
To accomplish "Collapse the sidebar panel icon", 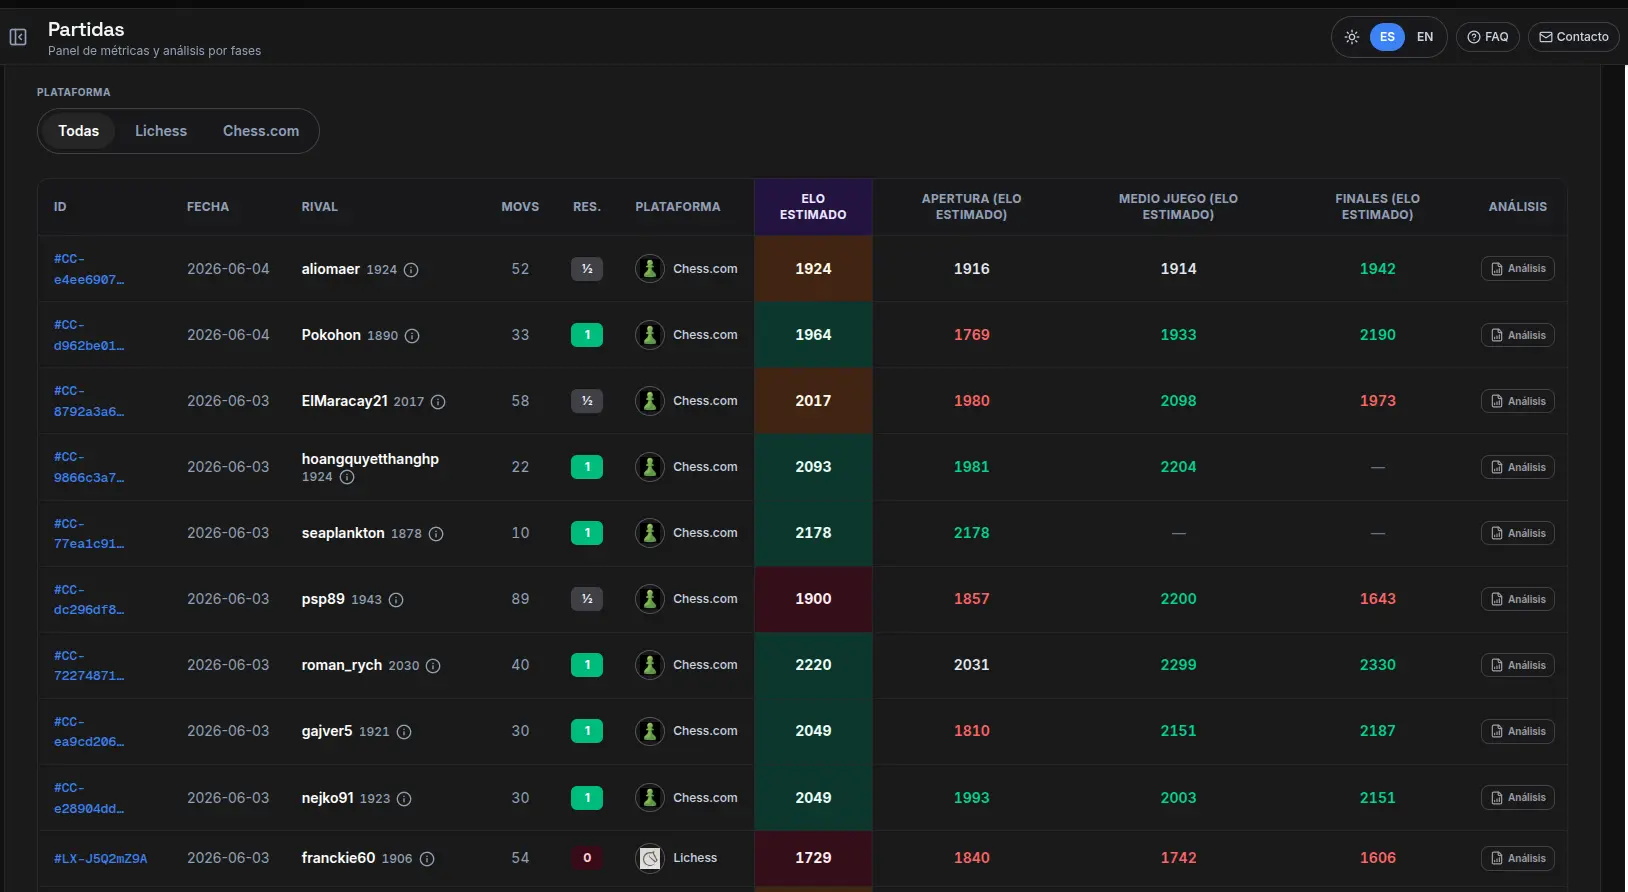I will point(18,37).
